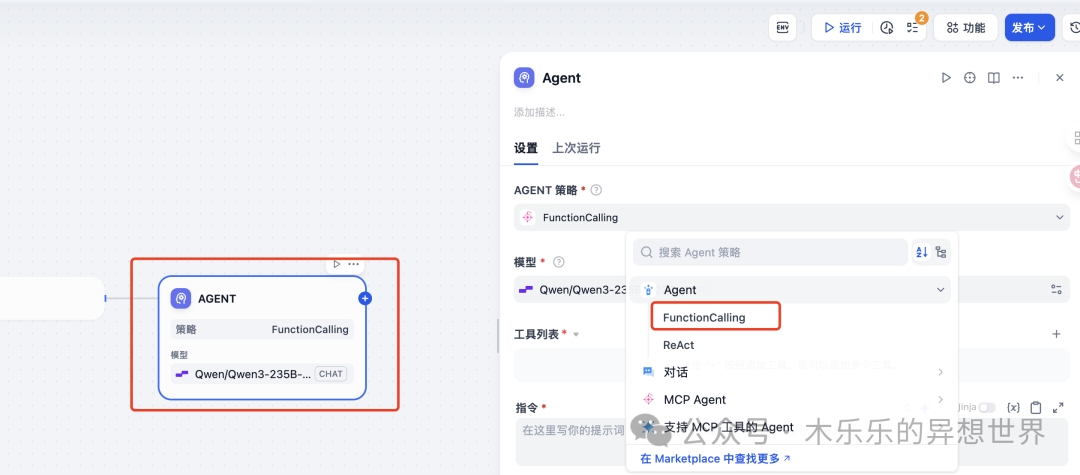Viewport: 1080px width, 475px height.
Task: Switch to the 设置 tab
Action: point(526,148)
